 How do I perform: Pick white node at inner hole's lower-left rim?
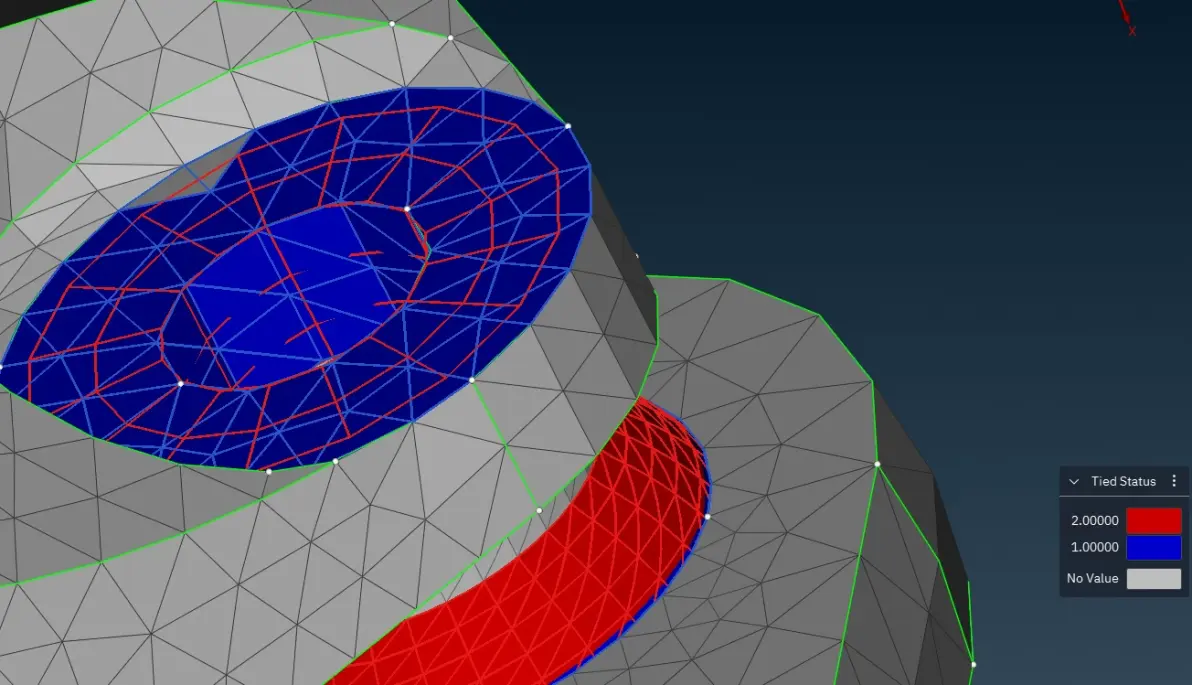(x=180, y=384)
